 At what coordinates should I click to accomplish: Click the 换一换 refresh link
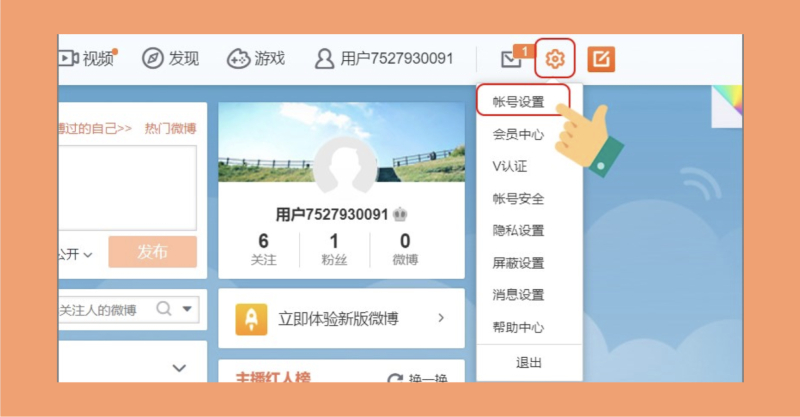coord(418,379)
